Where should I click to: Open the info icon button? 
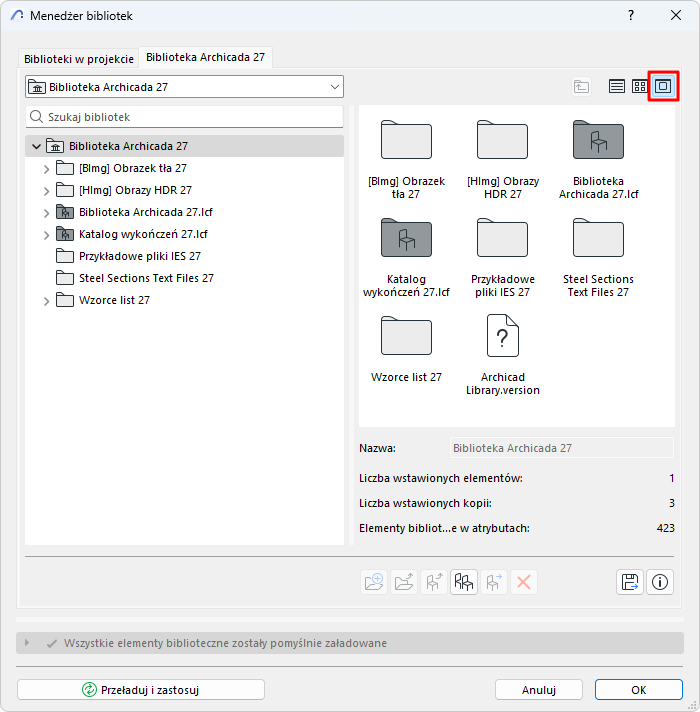pos(660,582)
